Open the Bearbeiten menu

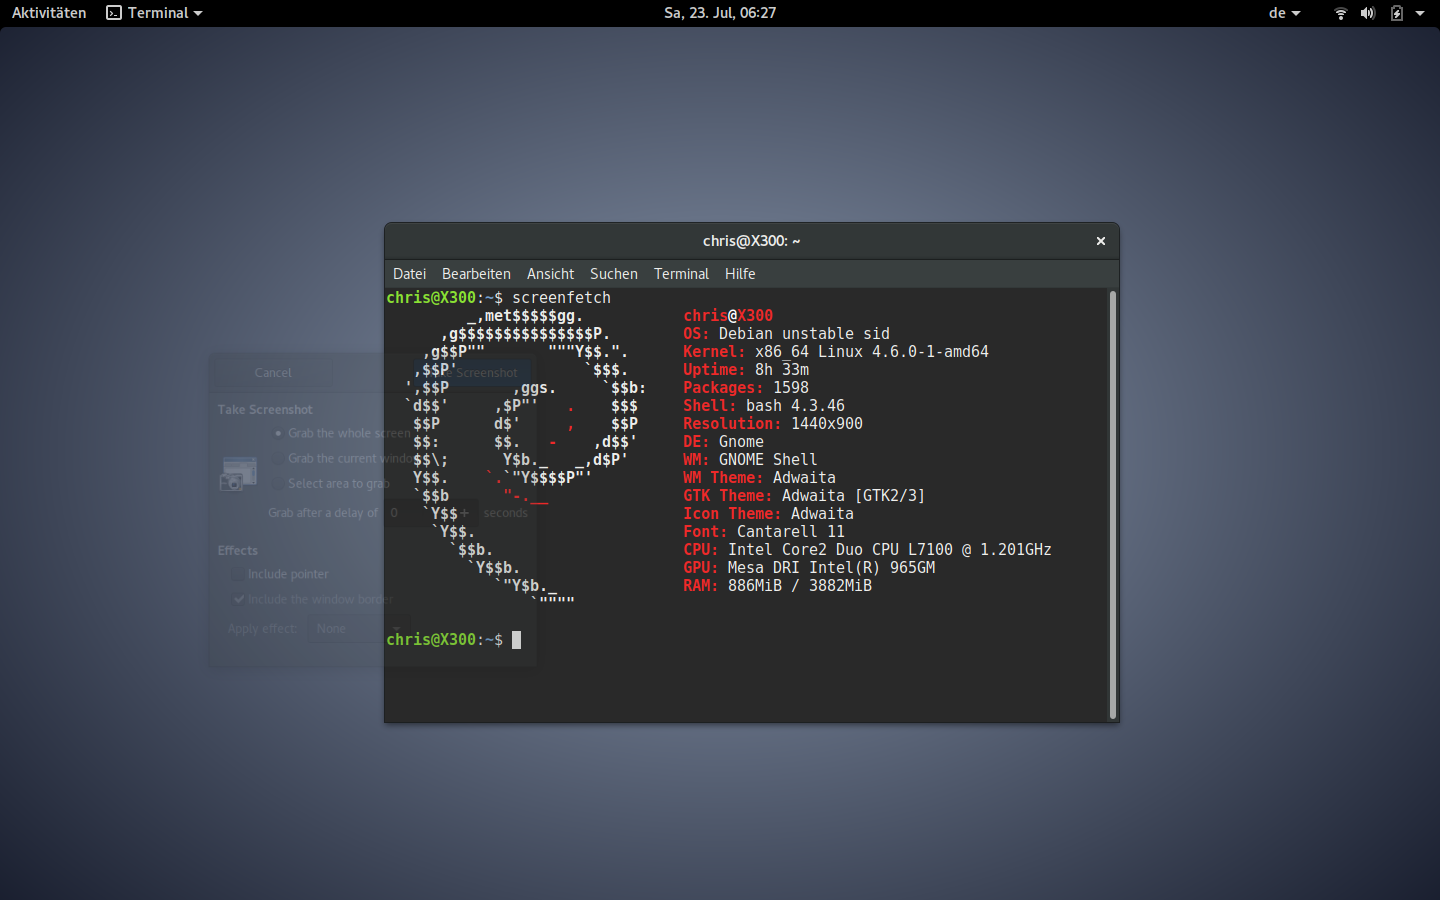pyautogui.click(x=476, y=274)
